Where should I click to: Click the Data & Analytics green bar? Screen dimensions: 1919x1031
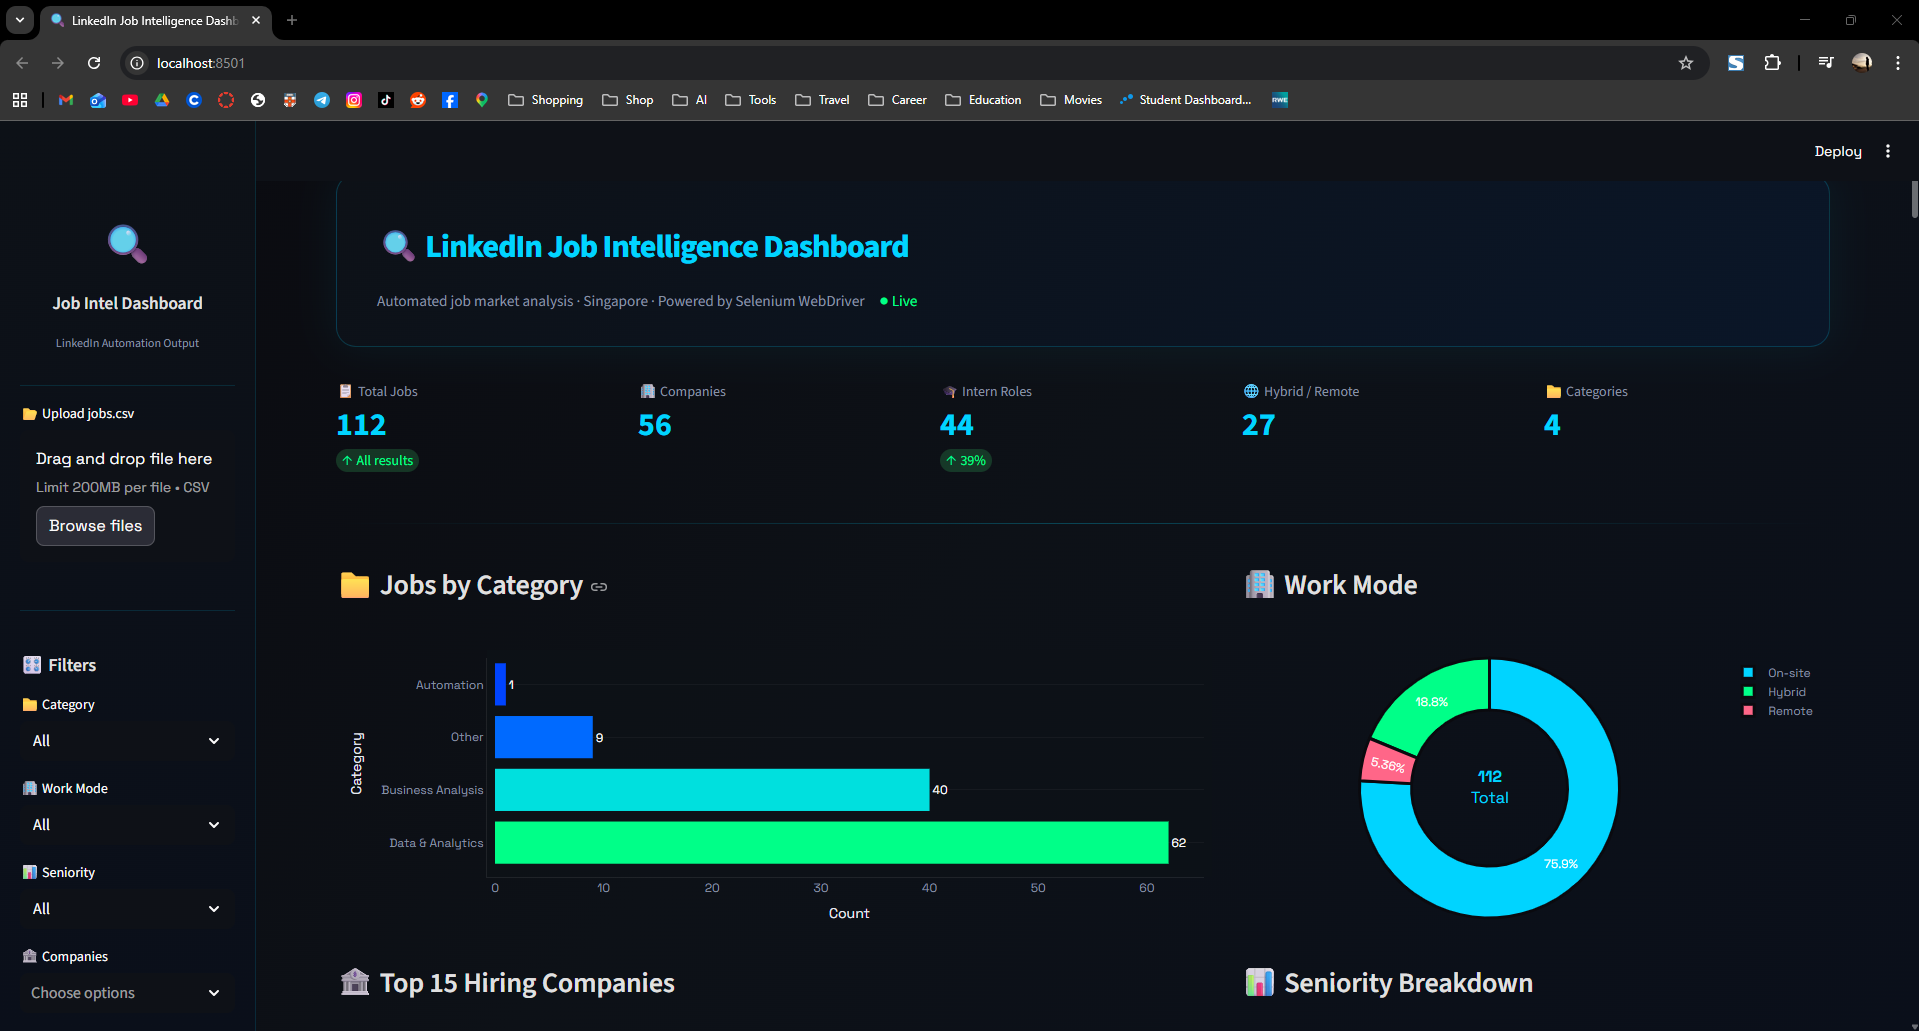pos(831,842)
